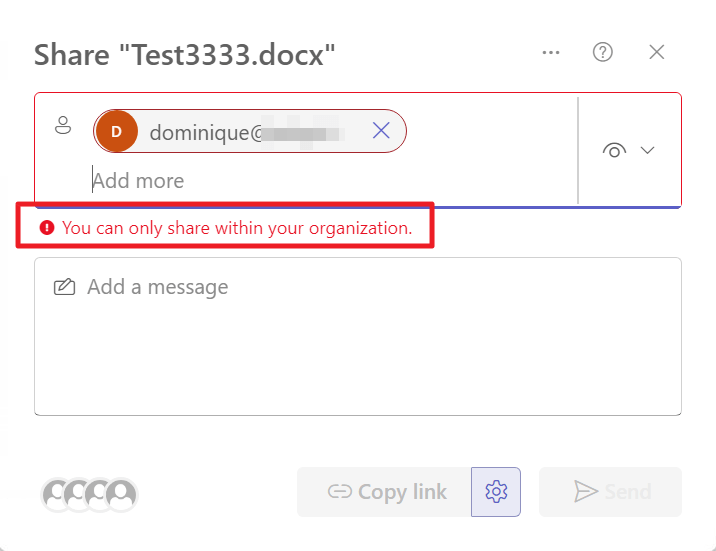
Task: Click the Send button label
Action: coord(628,492)
